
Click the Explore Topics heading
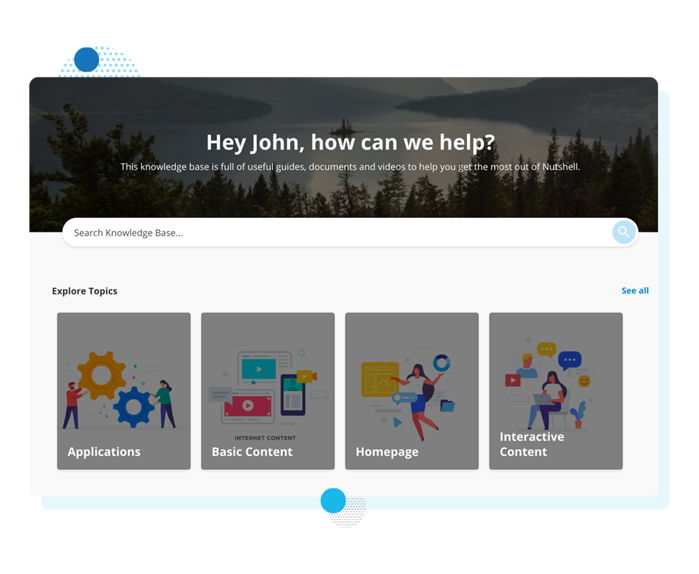tap(85, 291)
